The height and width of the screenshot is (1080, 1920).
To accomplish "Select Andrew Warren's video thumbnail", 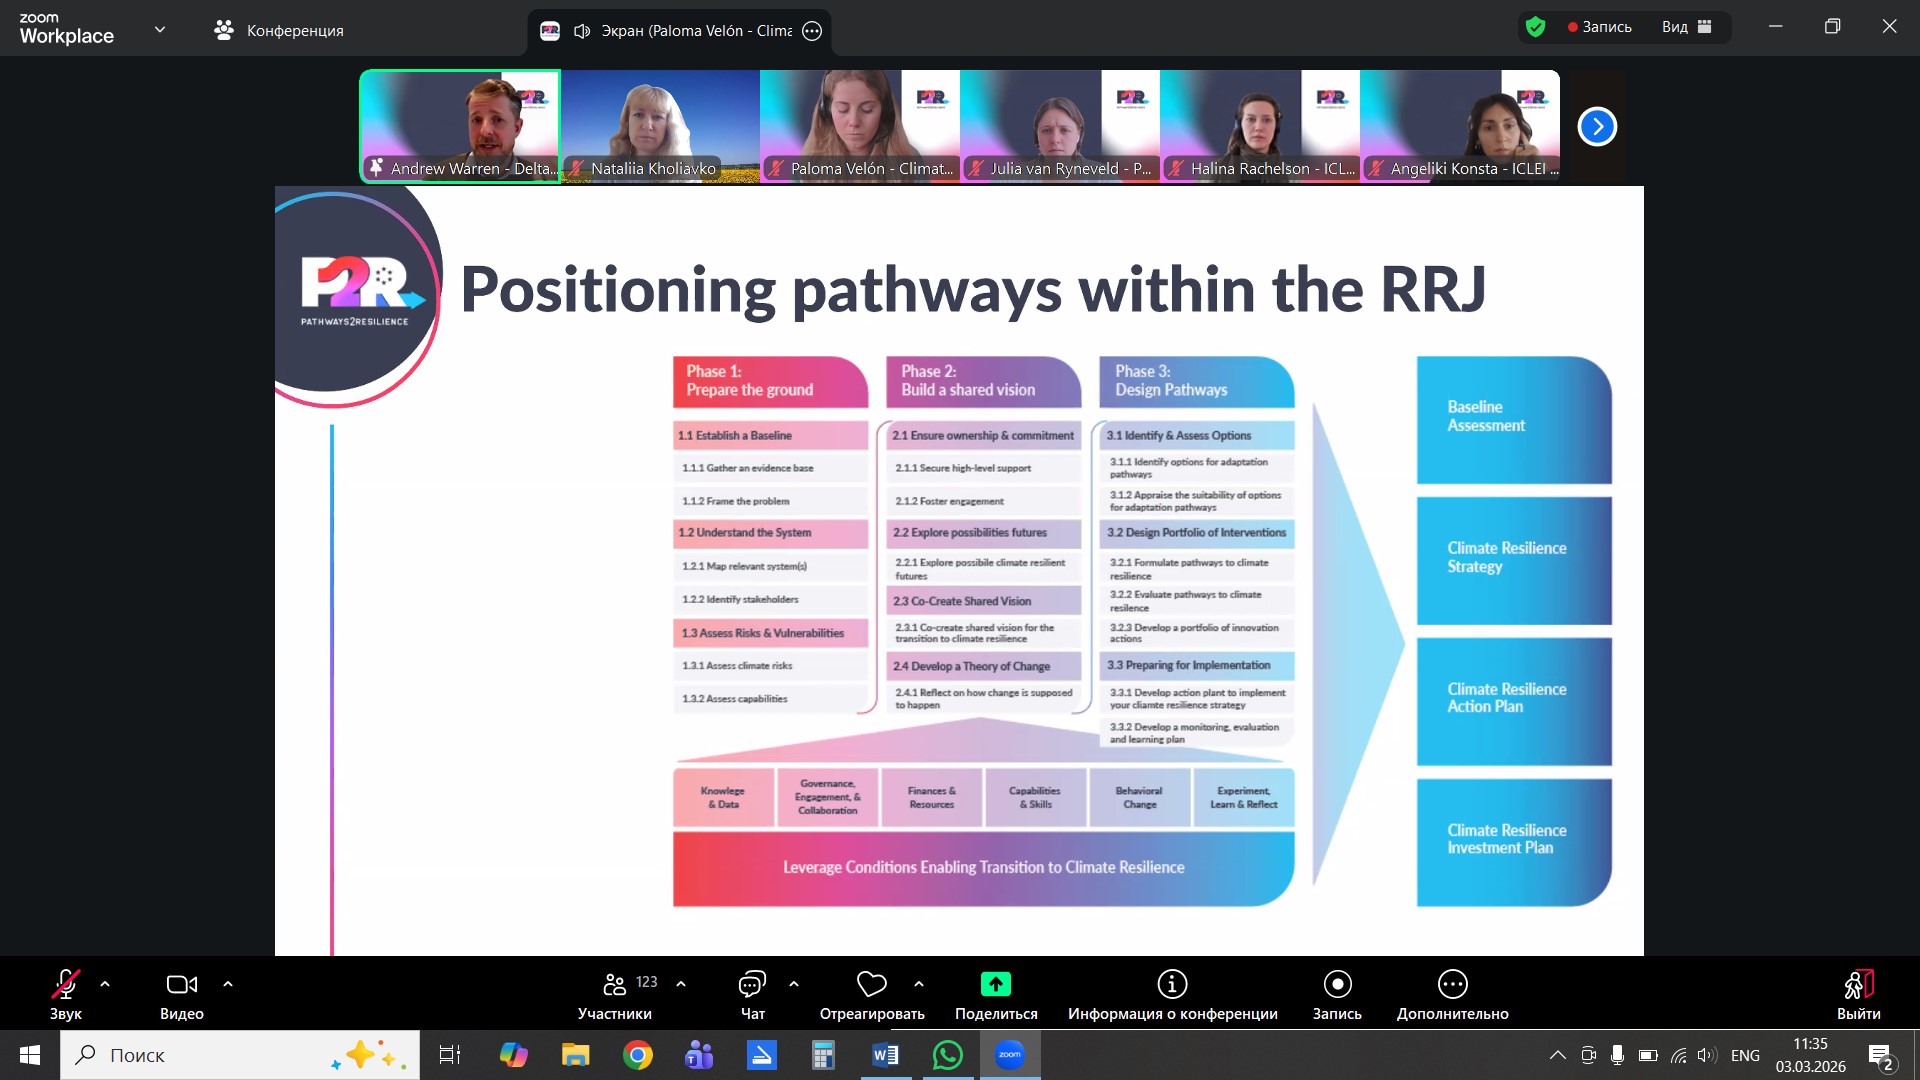I will [460, 125].
